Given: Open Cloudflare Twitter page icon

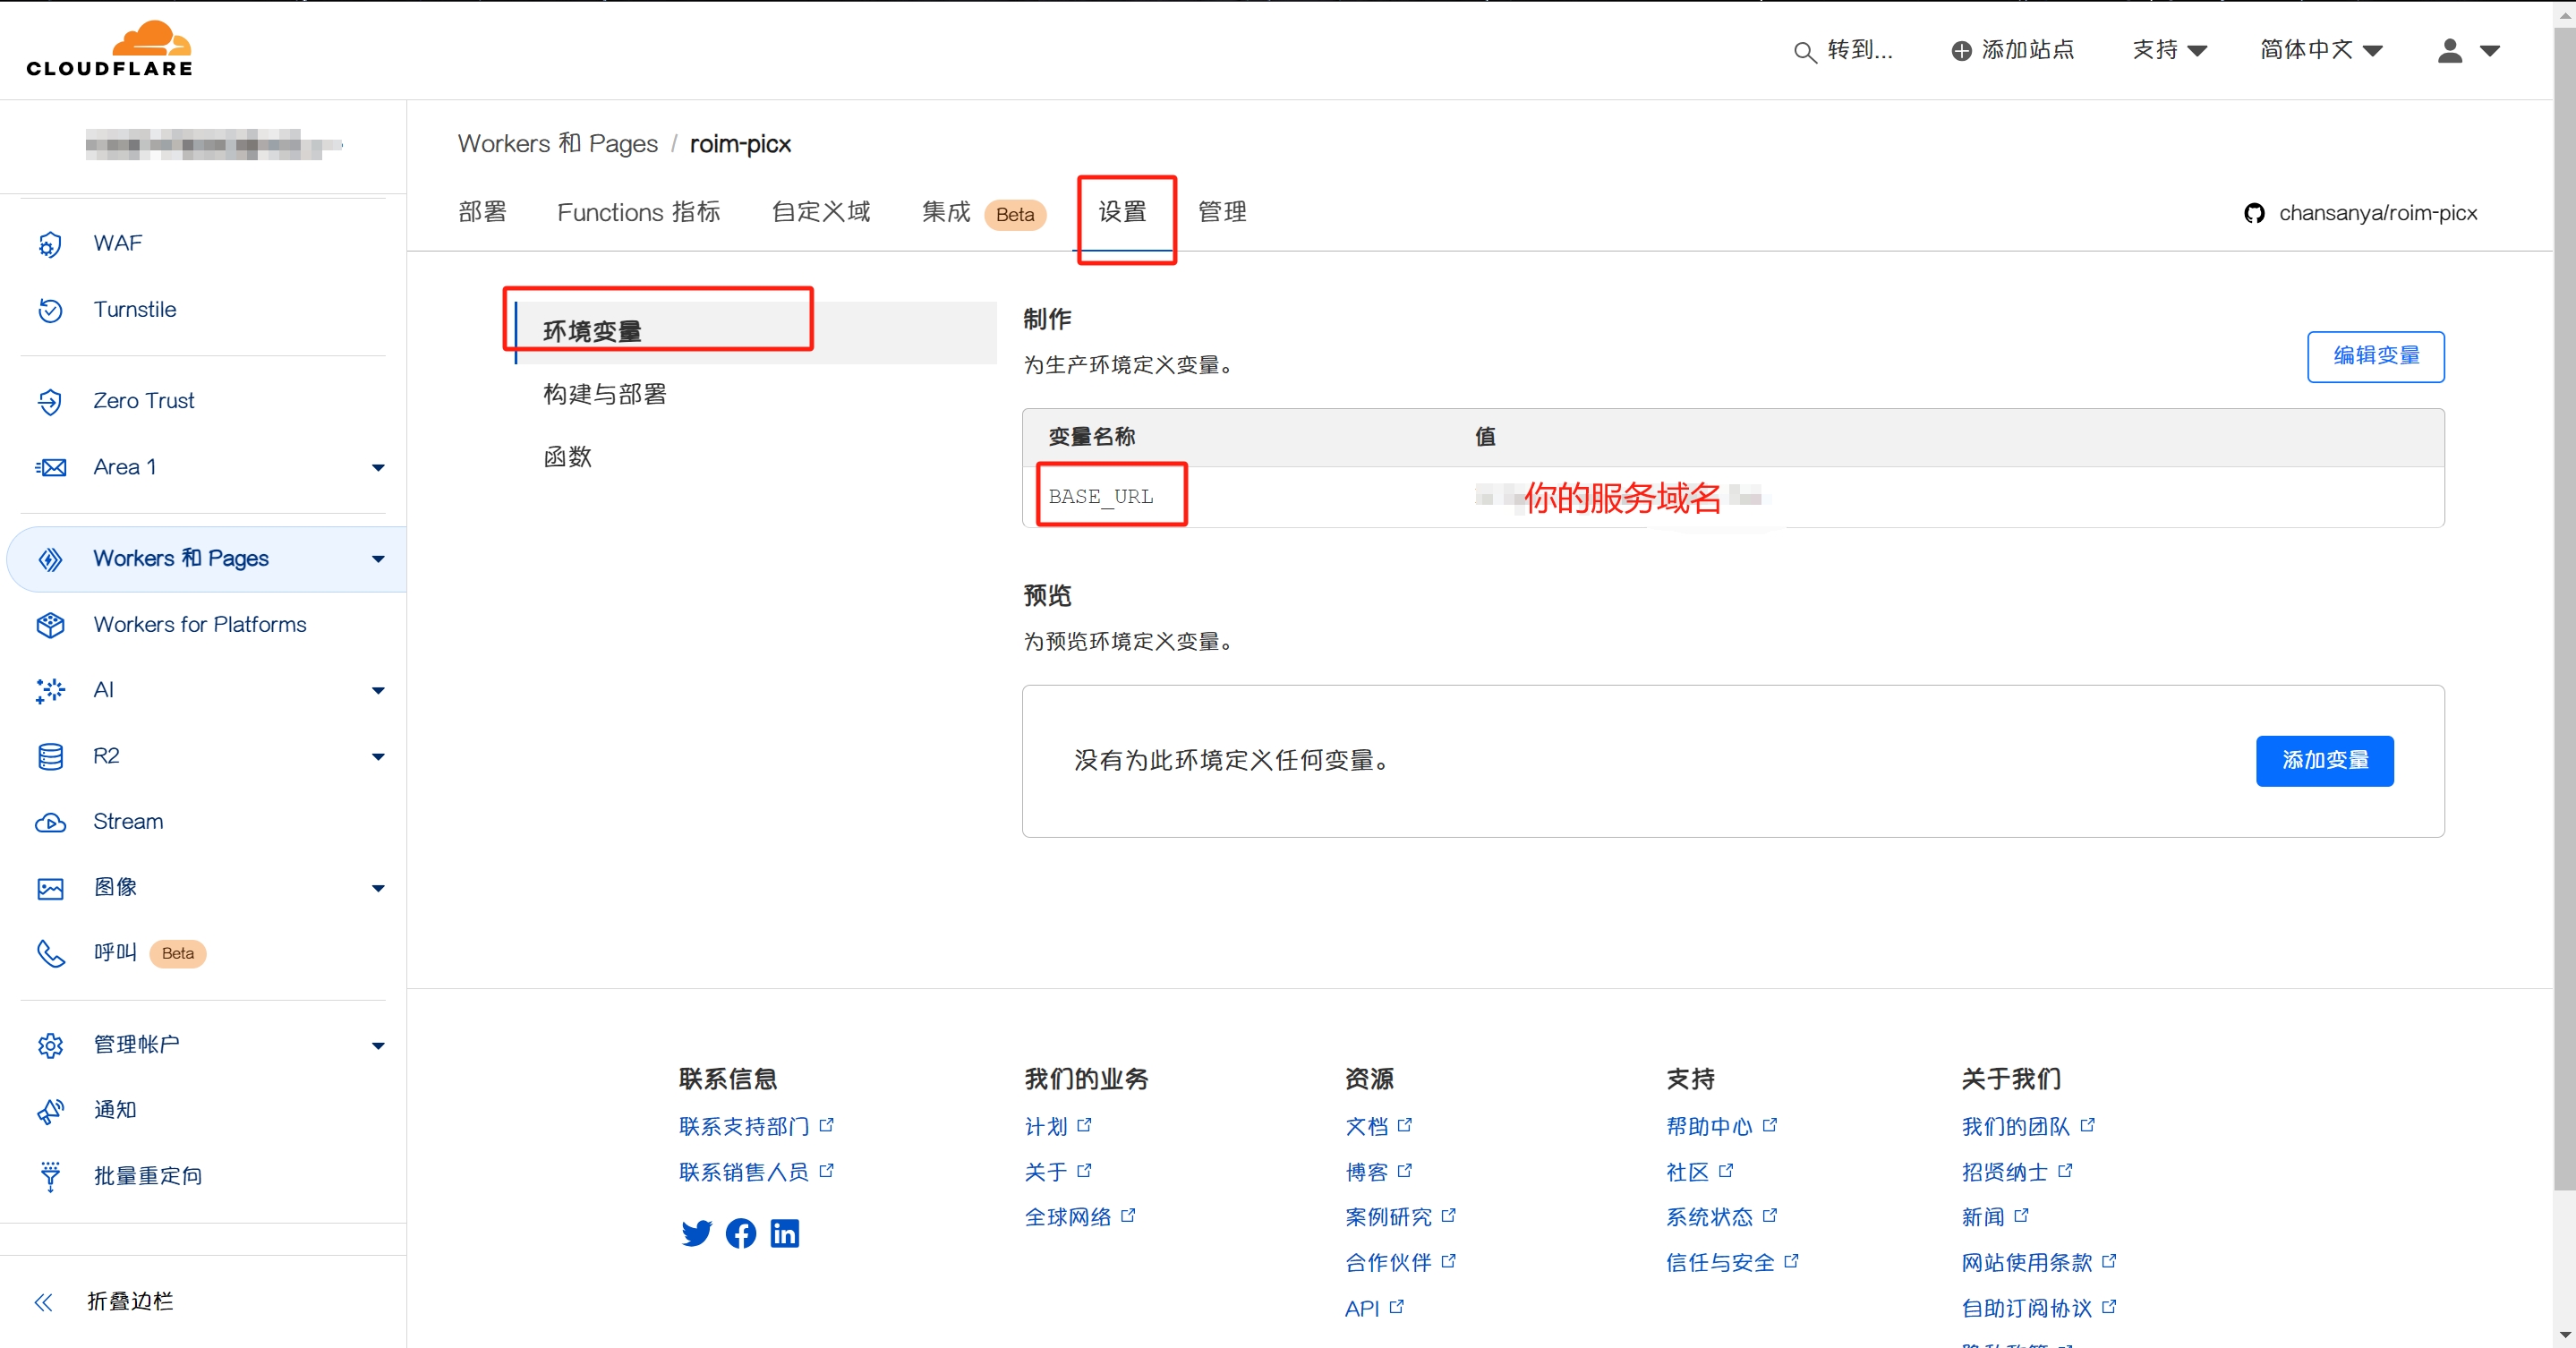Looking at the screenshot, I should 696,1232.
